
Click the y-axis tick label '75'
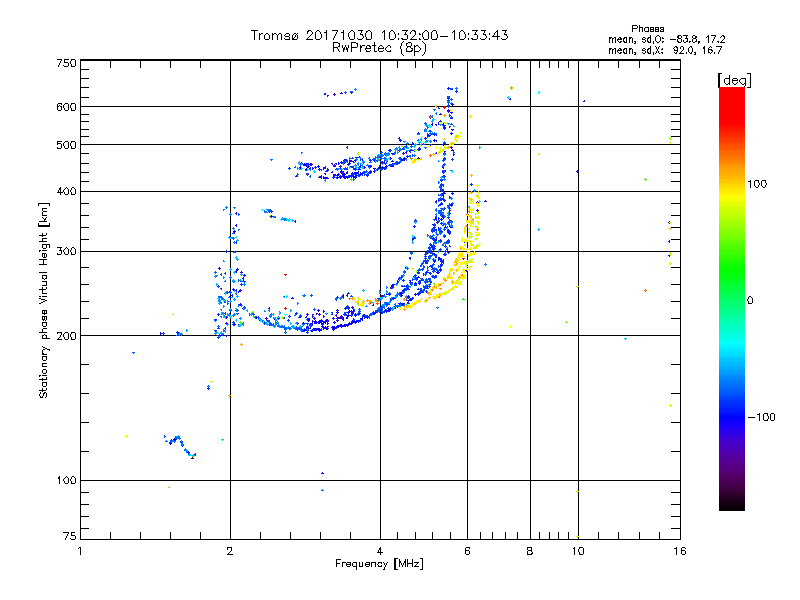[69, 536]
